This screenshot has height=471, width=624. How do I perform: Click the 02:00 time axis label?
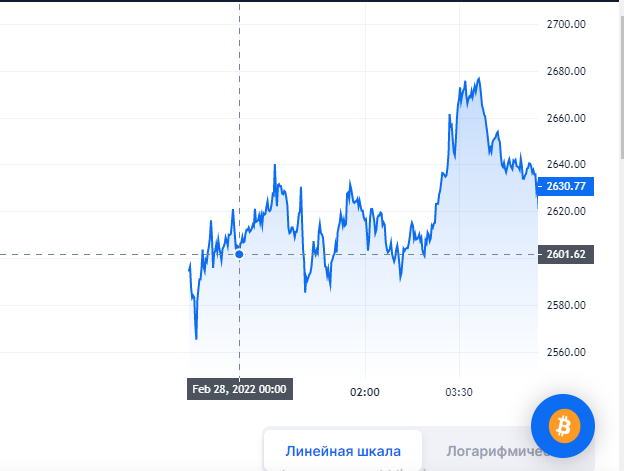[365, 392]
